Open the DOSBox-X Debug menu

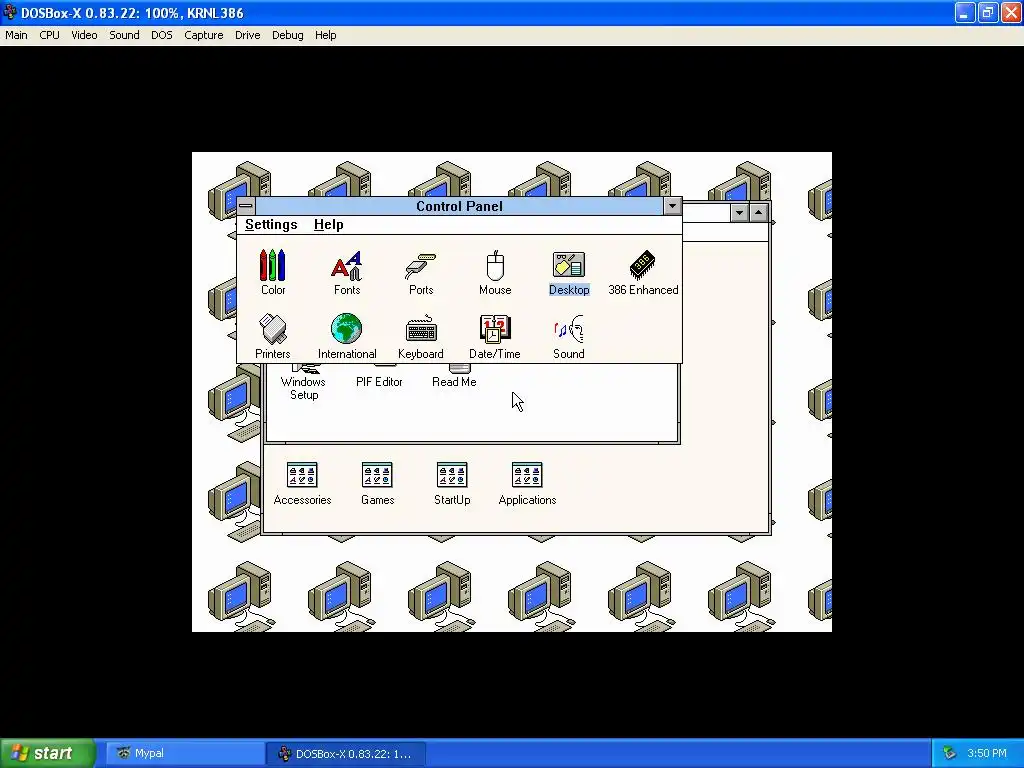[288, 35]
